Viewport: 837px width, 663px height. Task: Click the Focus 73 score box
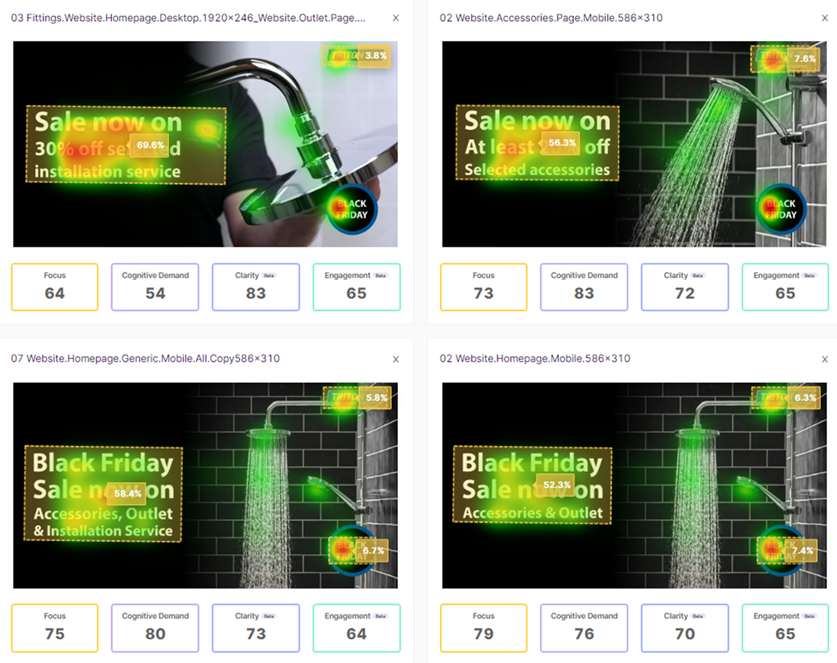[x=484, y=287]
